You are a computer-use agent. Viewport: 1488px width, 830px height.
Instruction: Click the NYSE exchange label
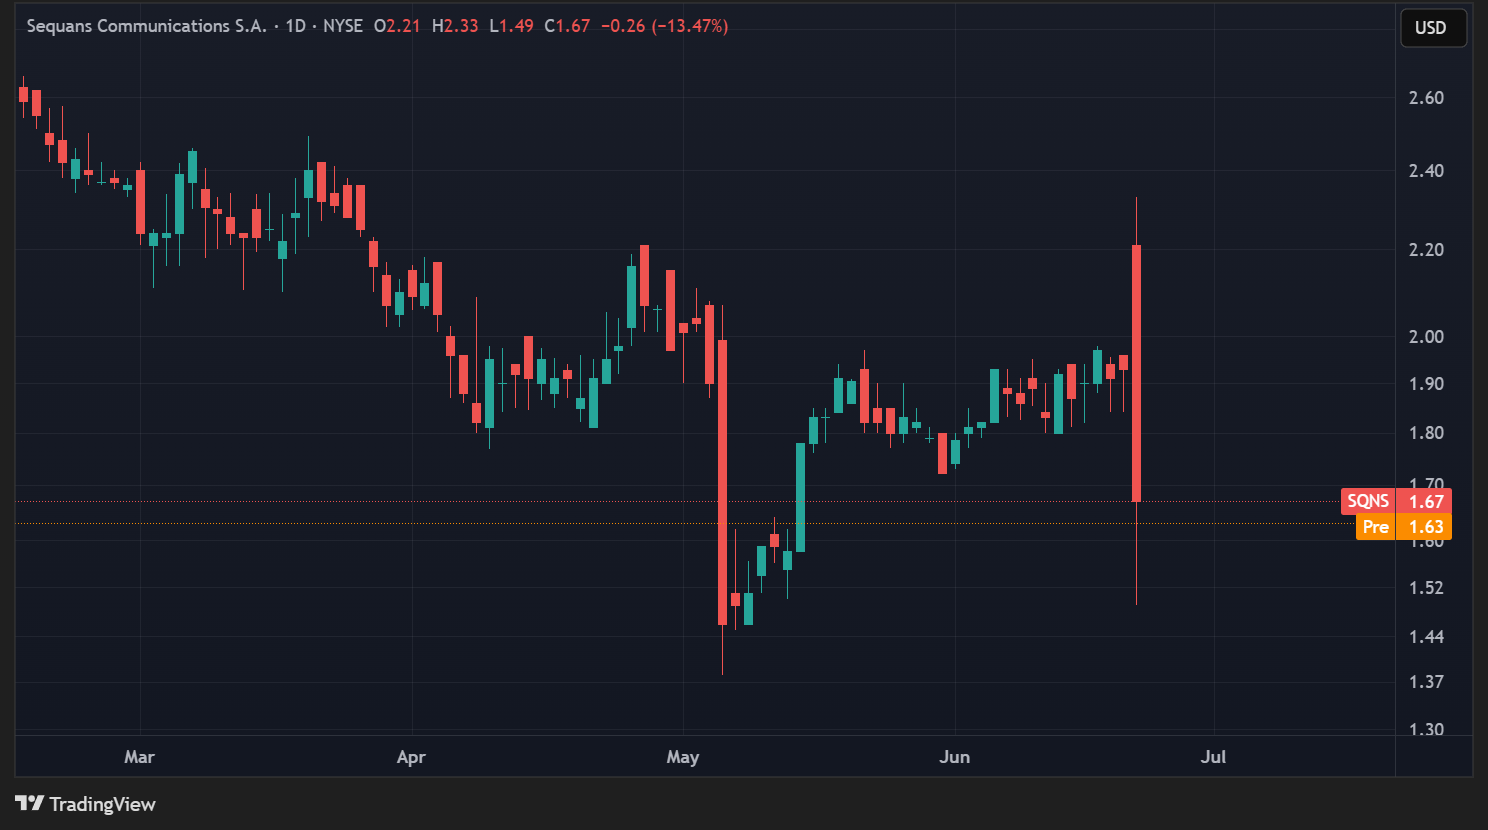click(x=343, y=26)
